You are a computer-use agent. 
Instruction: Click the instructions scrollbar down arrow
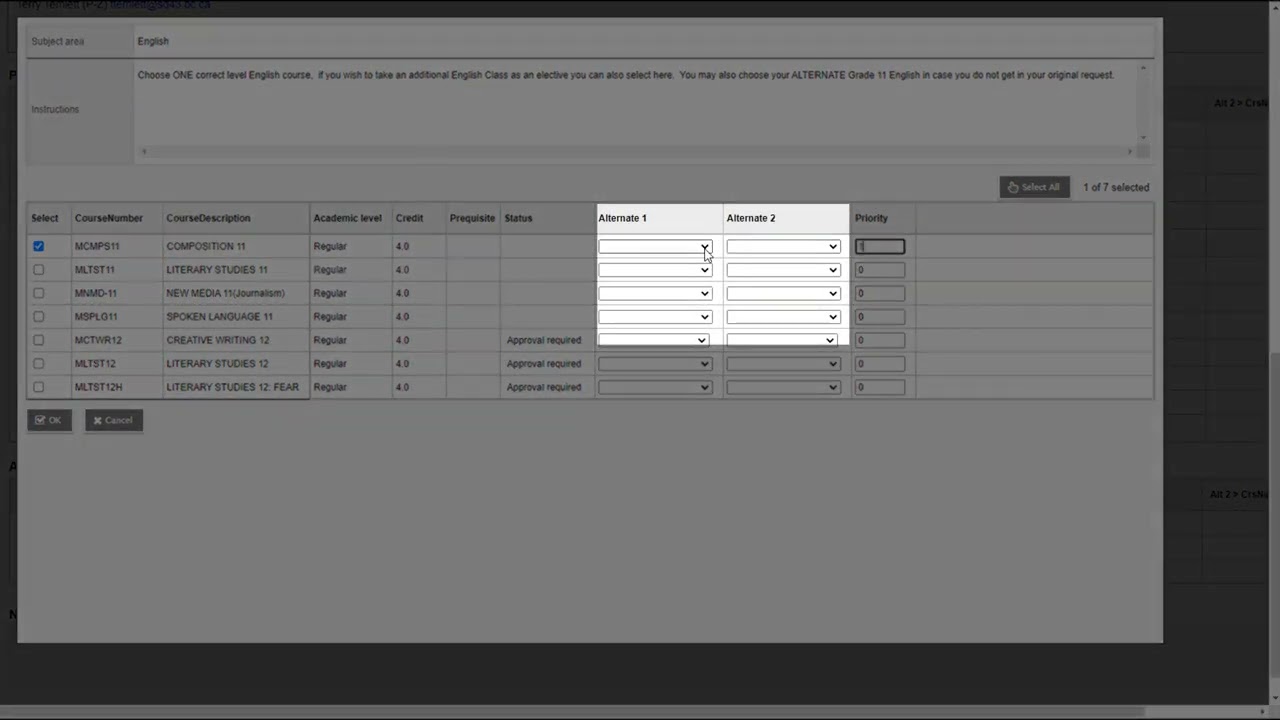(x=1143, y=138)
